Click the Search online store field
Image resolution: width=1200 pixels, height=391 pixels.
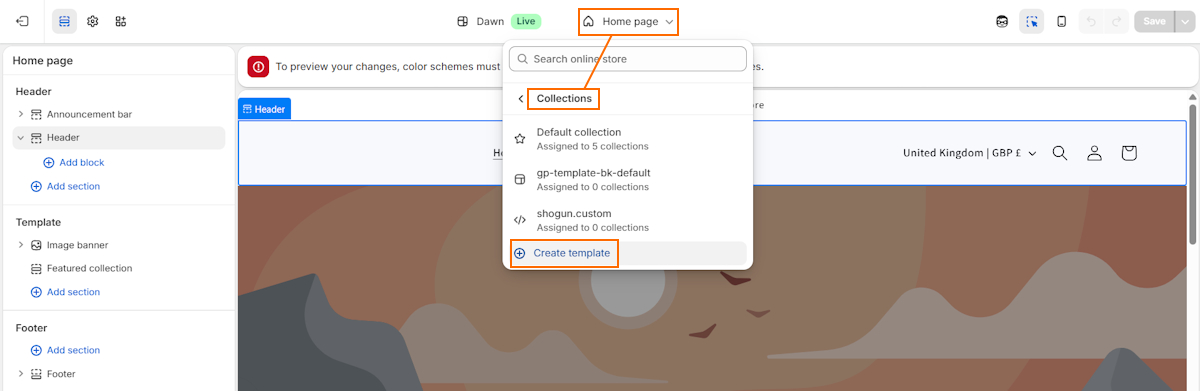(x=628, y=59)
